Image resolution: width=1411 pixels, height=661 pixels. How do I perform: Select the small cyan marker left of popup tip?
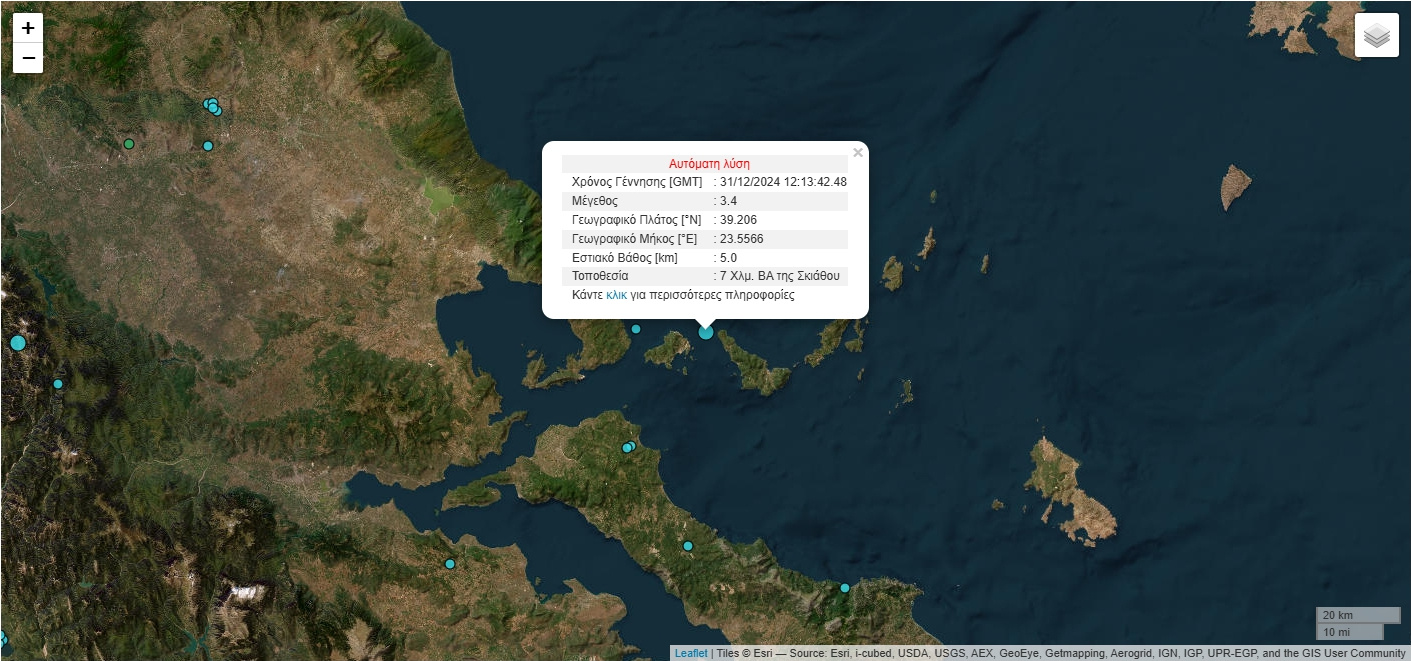pos(635,329)
